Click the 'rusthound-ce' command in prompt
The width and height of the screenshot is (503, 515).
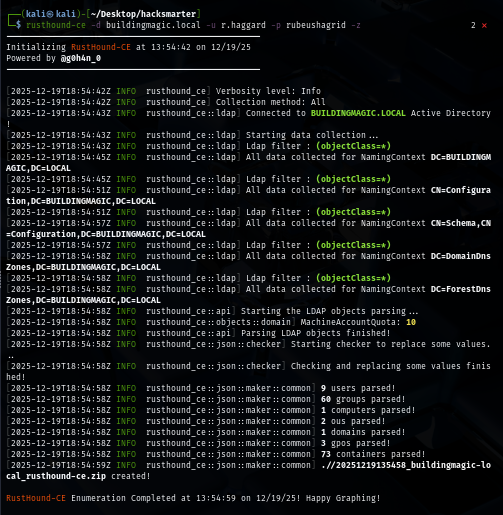pos(56,25)
